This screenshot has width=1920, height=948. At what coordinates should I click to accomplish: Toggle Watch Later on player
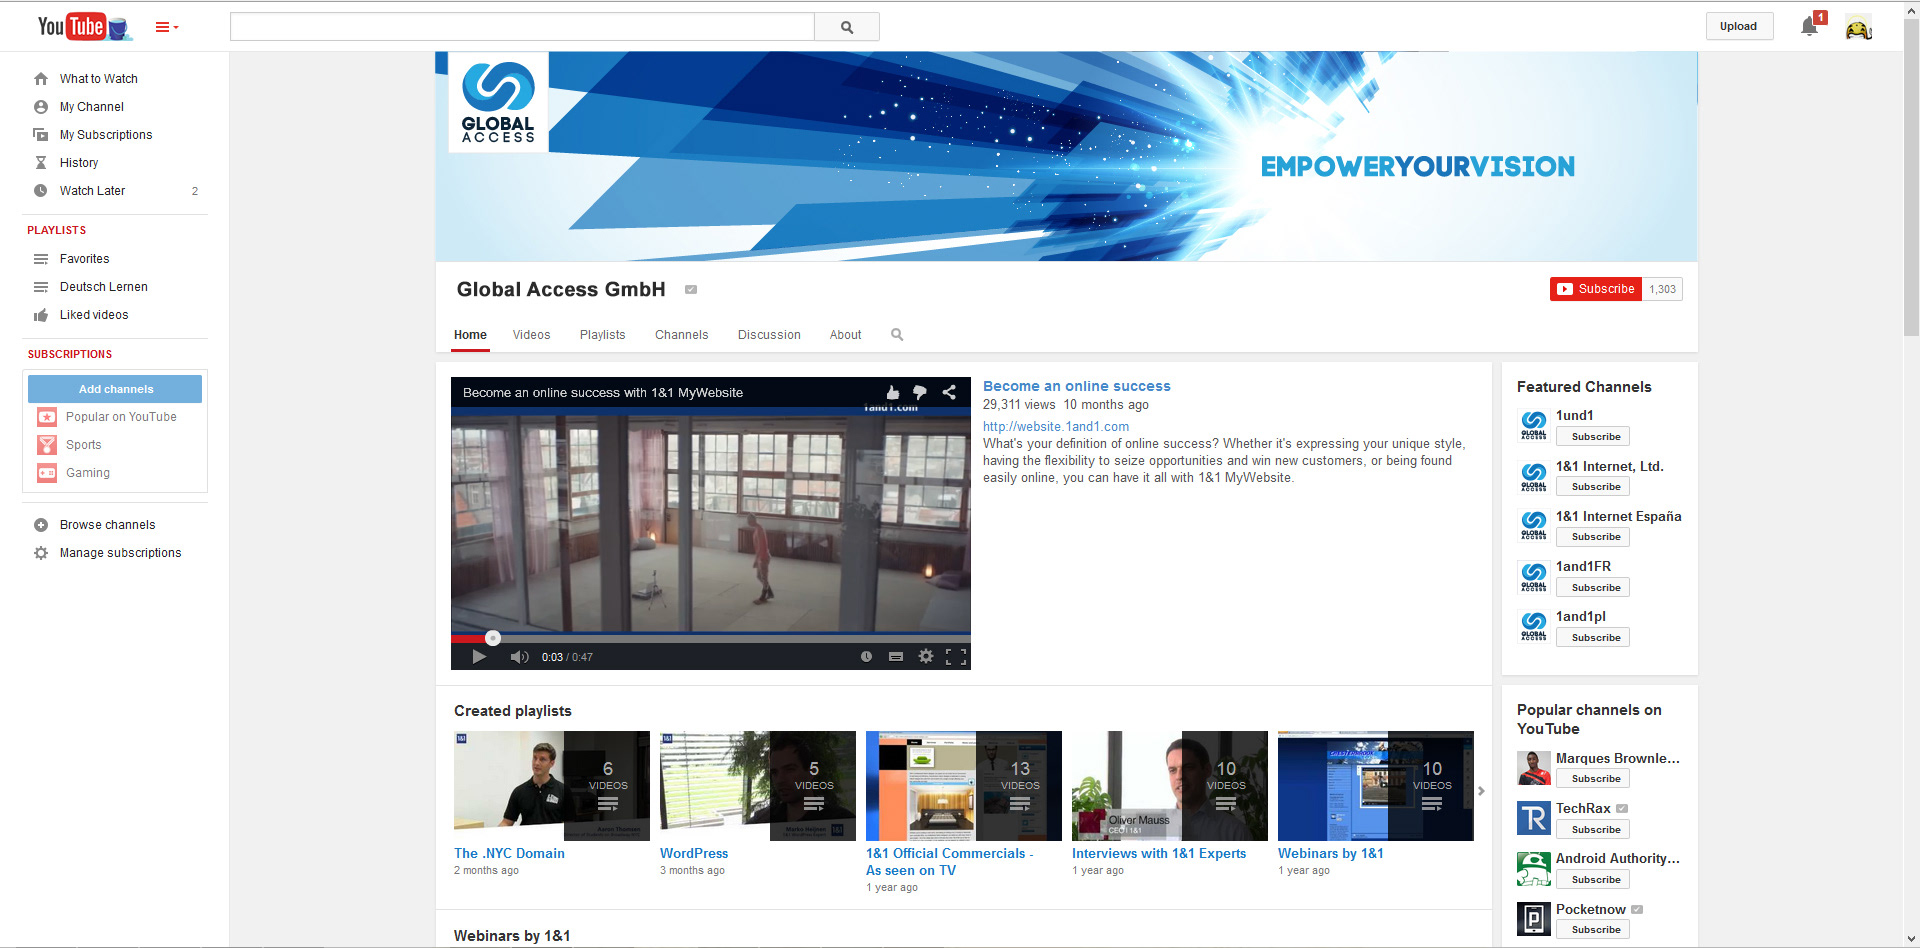click(x=866, y=657)
